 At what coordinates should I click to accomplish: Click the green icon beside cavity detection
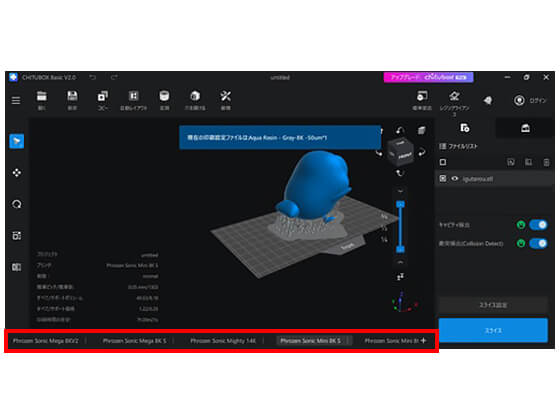tap(521, 225)
